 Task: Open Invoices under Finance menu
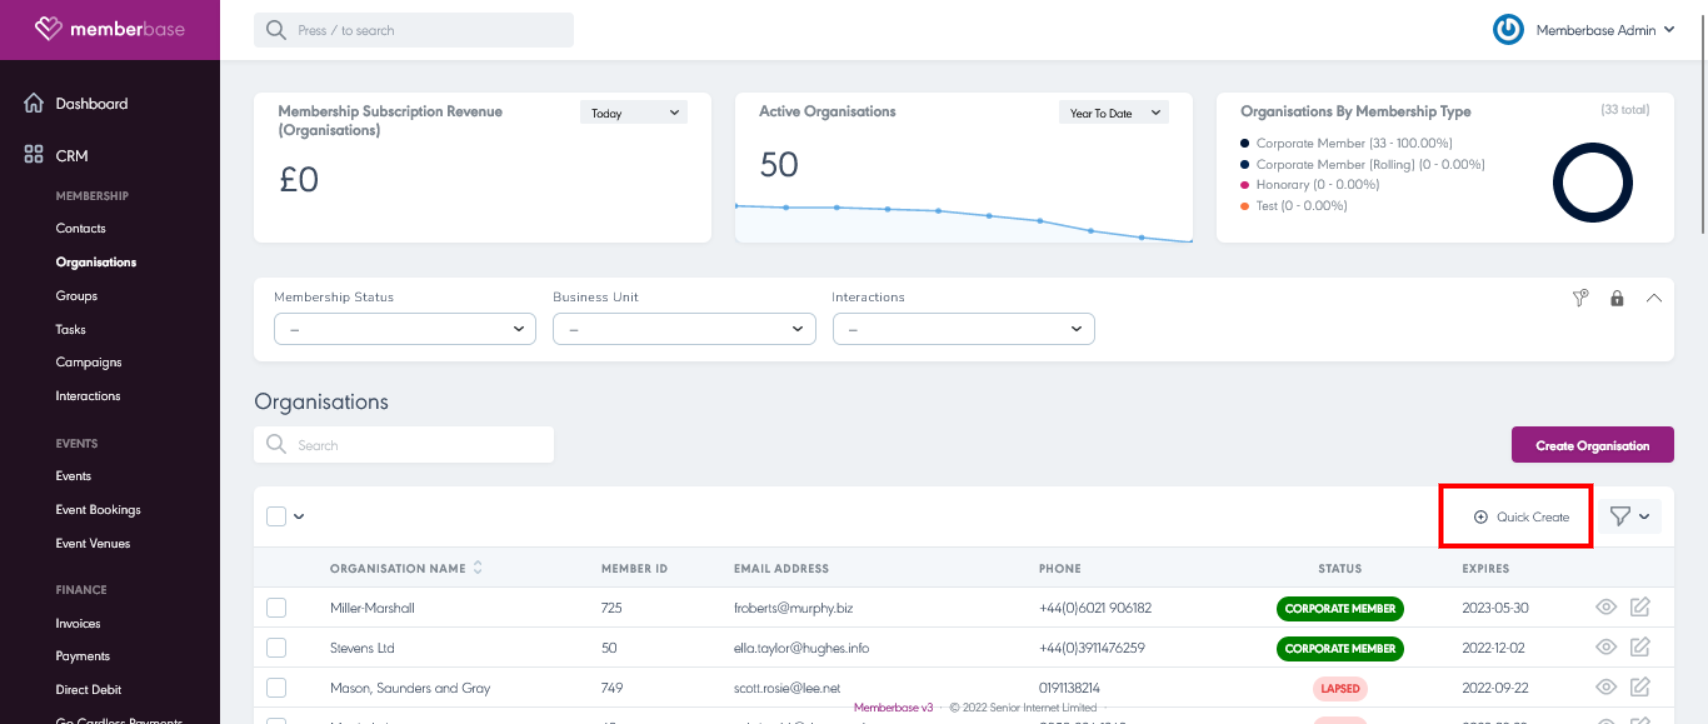click(78, 623)
